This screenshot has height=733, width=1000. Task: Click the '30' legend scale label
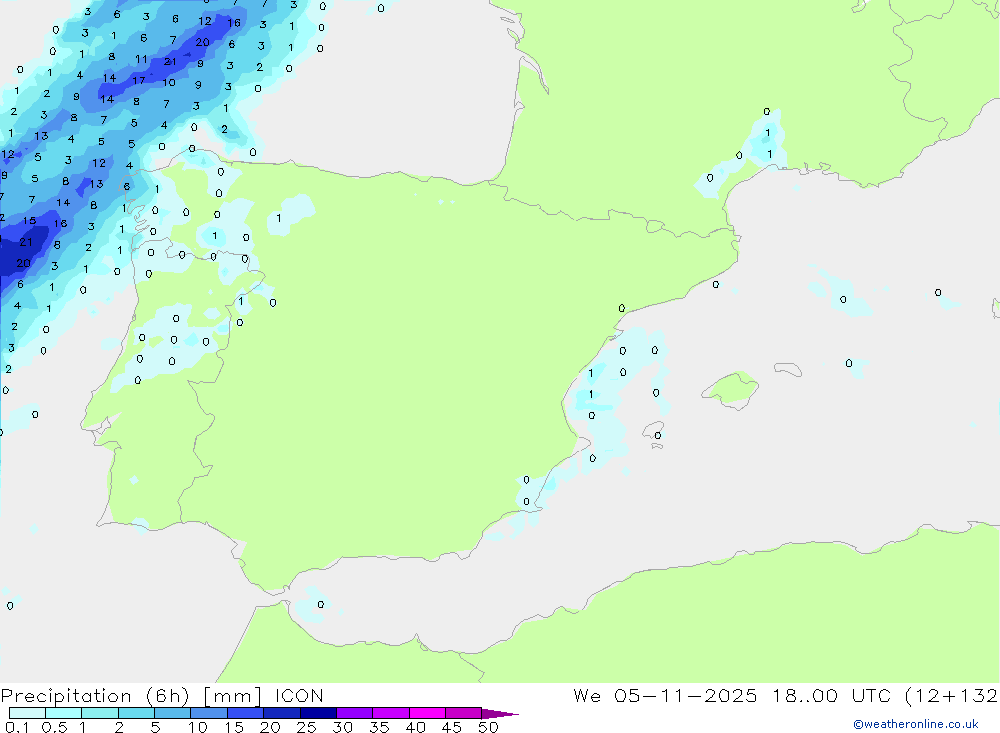pos(342,727)
